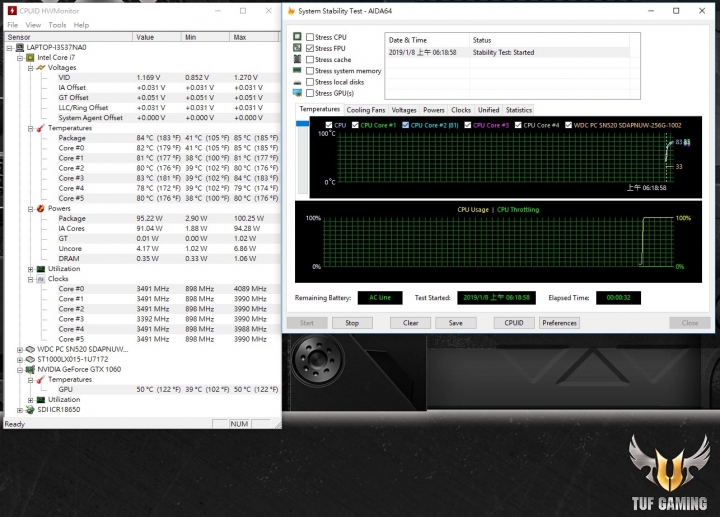The image size is (720, 517).
Task: Toggle the CPU Core #3 graph checkbox
Action: coord(468,125)
